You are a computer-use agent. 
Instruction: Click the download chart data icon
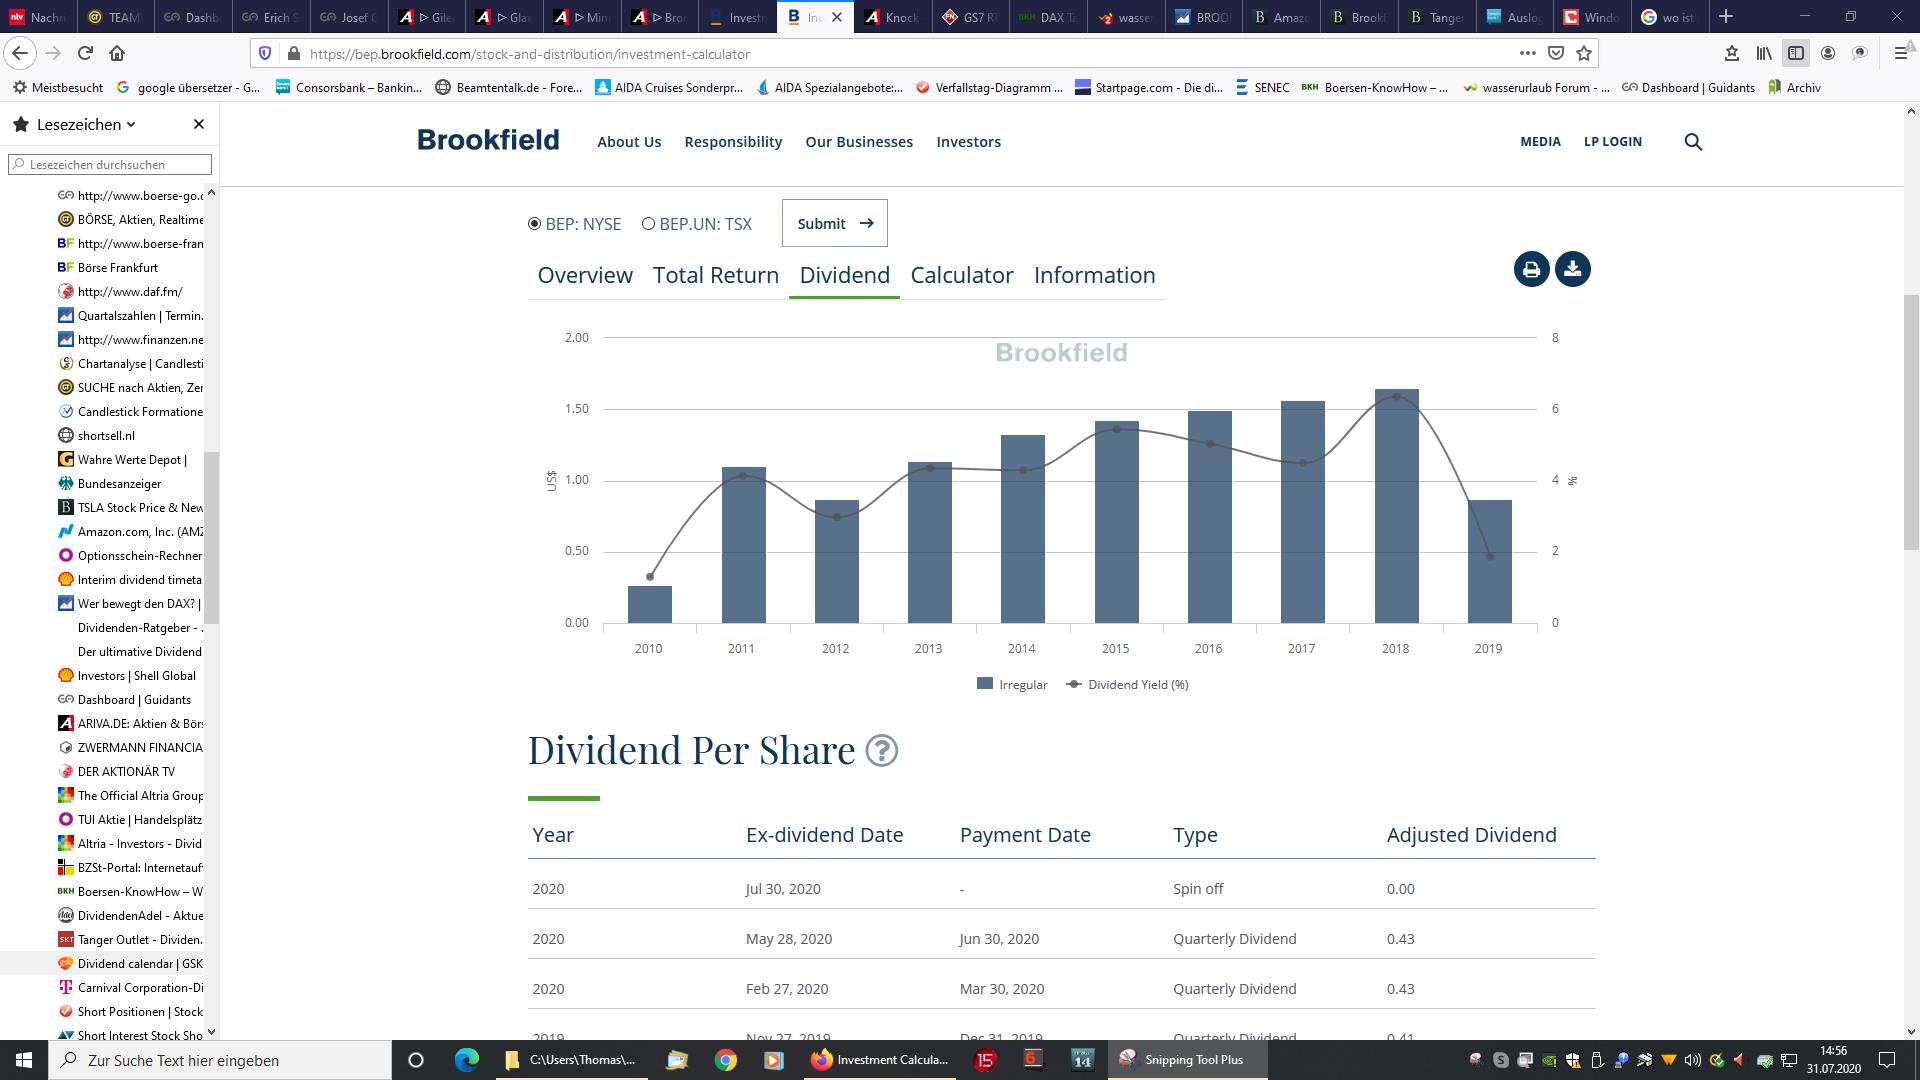pos(1572,269)
